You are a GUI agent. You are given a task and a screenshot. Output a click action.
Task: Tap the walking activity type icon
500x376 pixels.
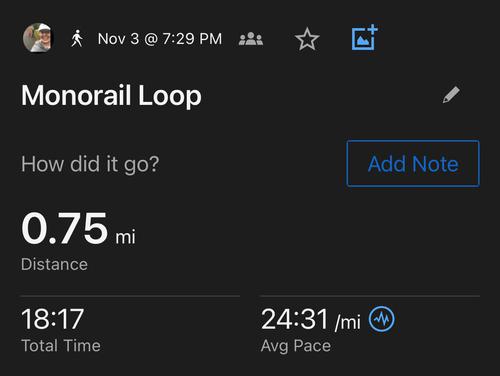click(77, 38)
